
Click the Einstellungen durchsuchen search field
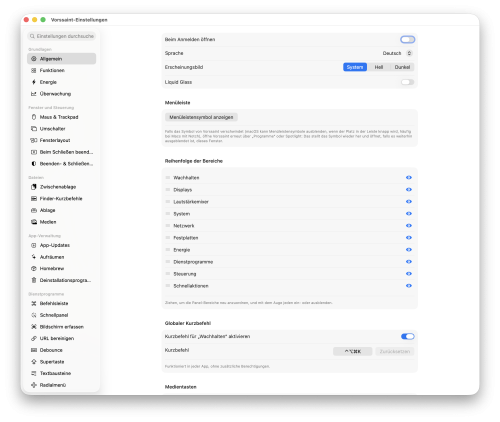pyautogui.click(x=62, y=36)
